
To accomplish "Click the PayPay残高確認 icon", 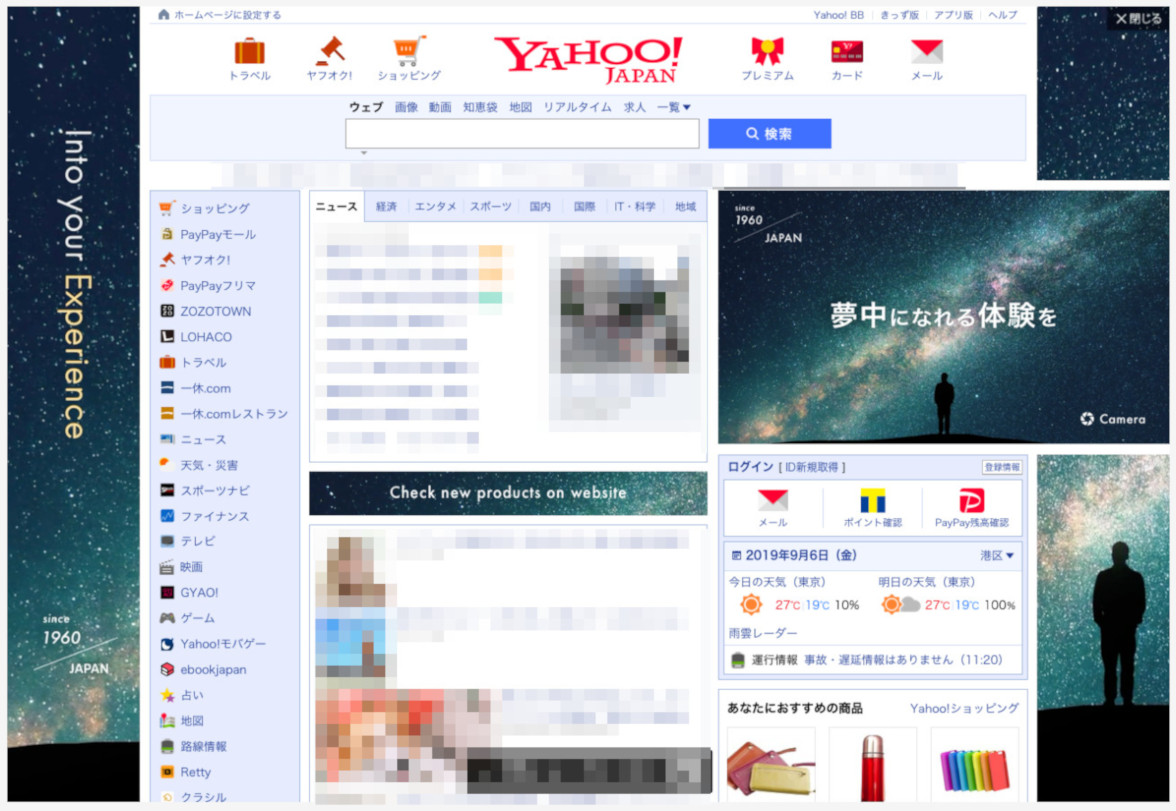I will coord(971,500).
